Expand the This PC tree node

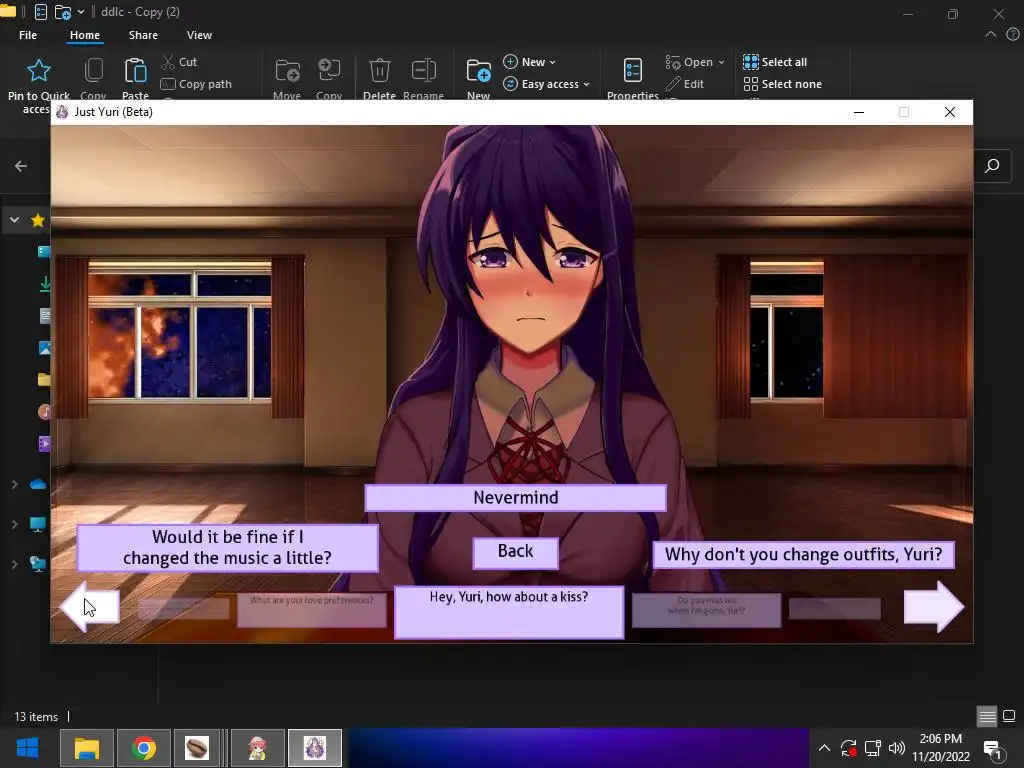pyautogui.click(x=14, y=524)
